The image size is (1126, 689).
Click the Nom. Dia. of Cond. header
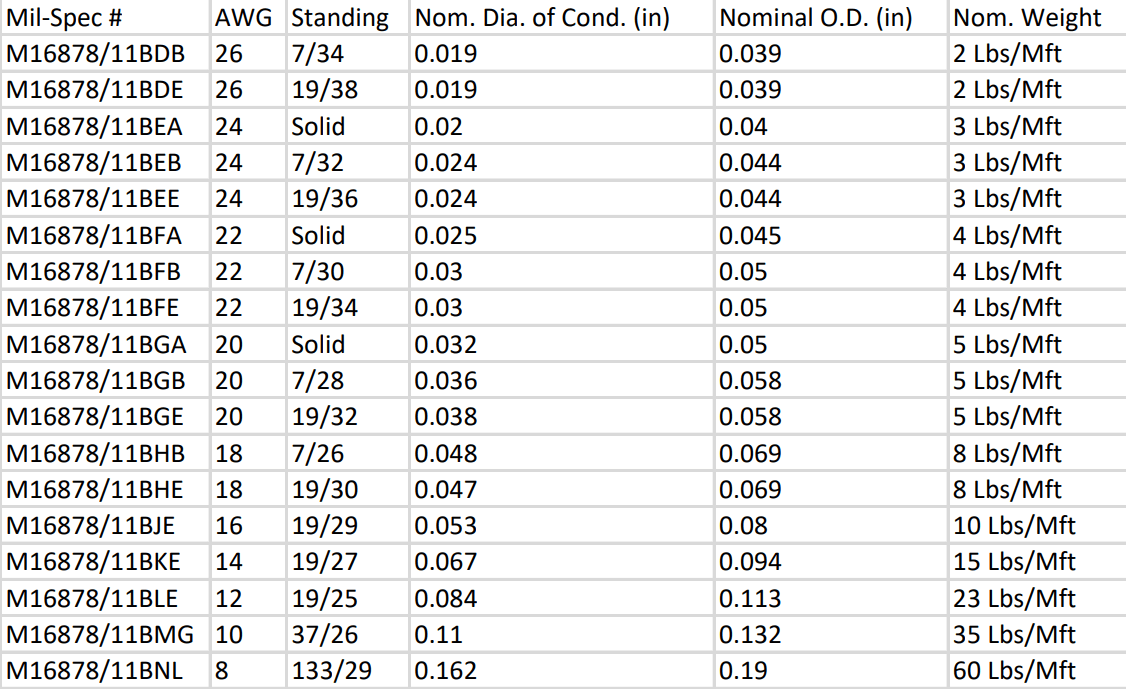click(562, 17)
